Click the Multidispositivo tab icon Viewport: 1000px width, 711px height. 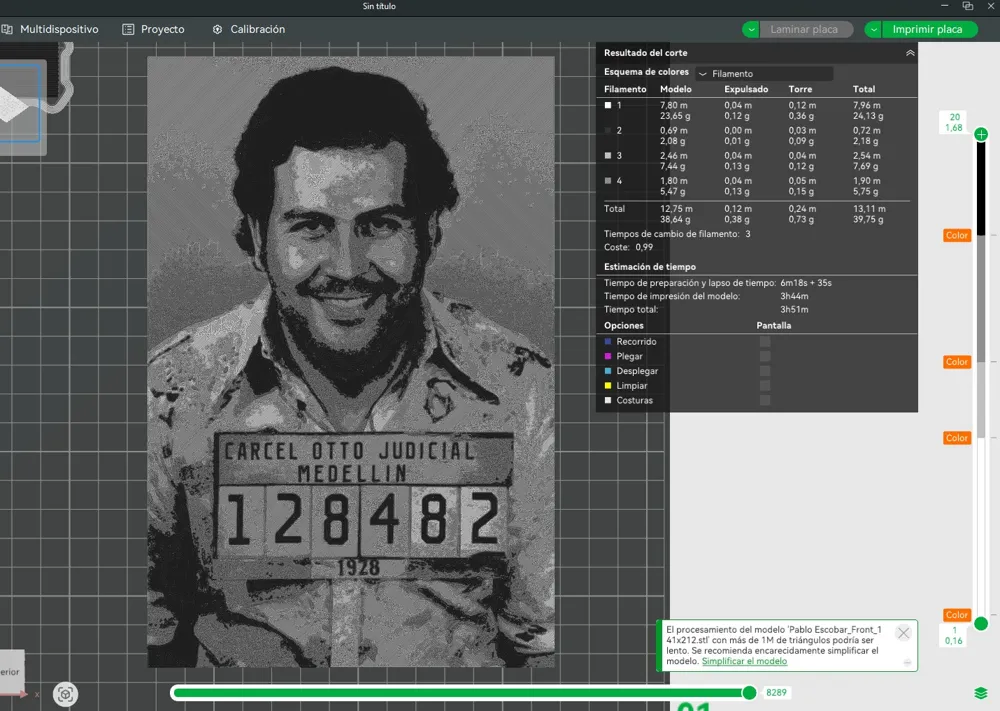pyautogui.click(x=7, y=29)
